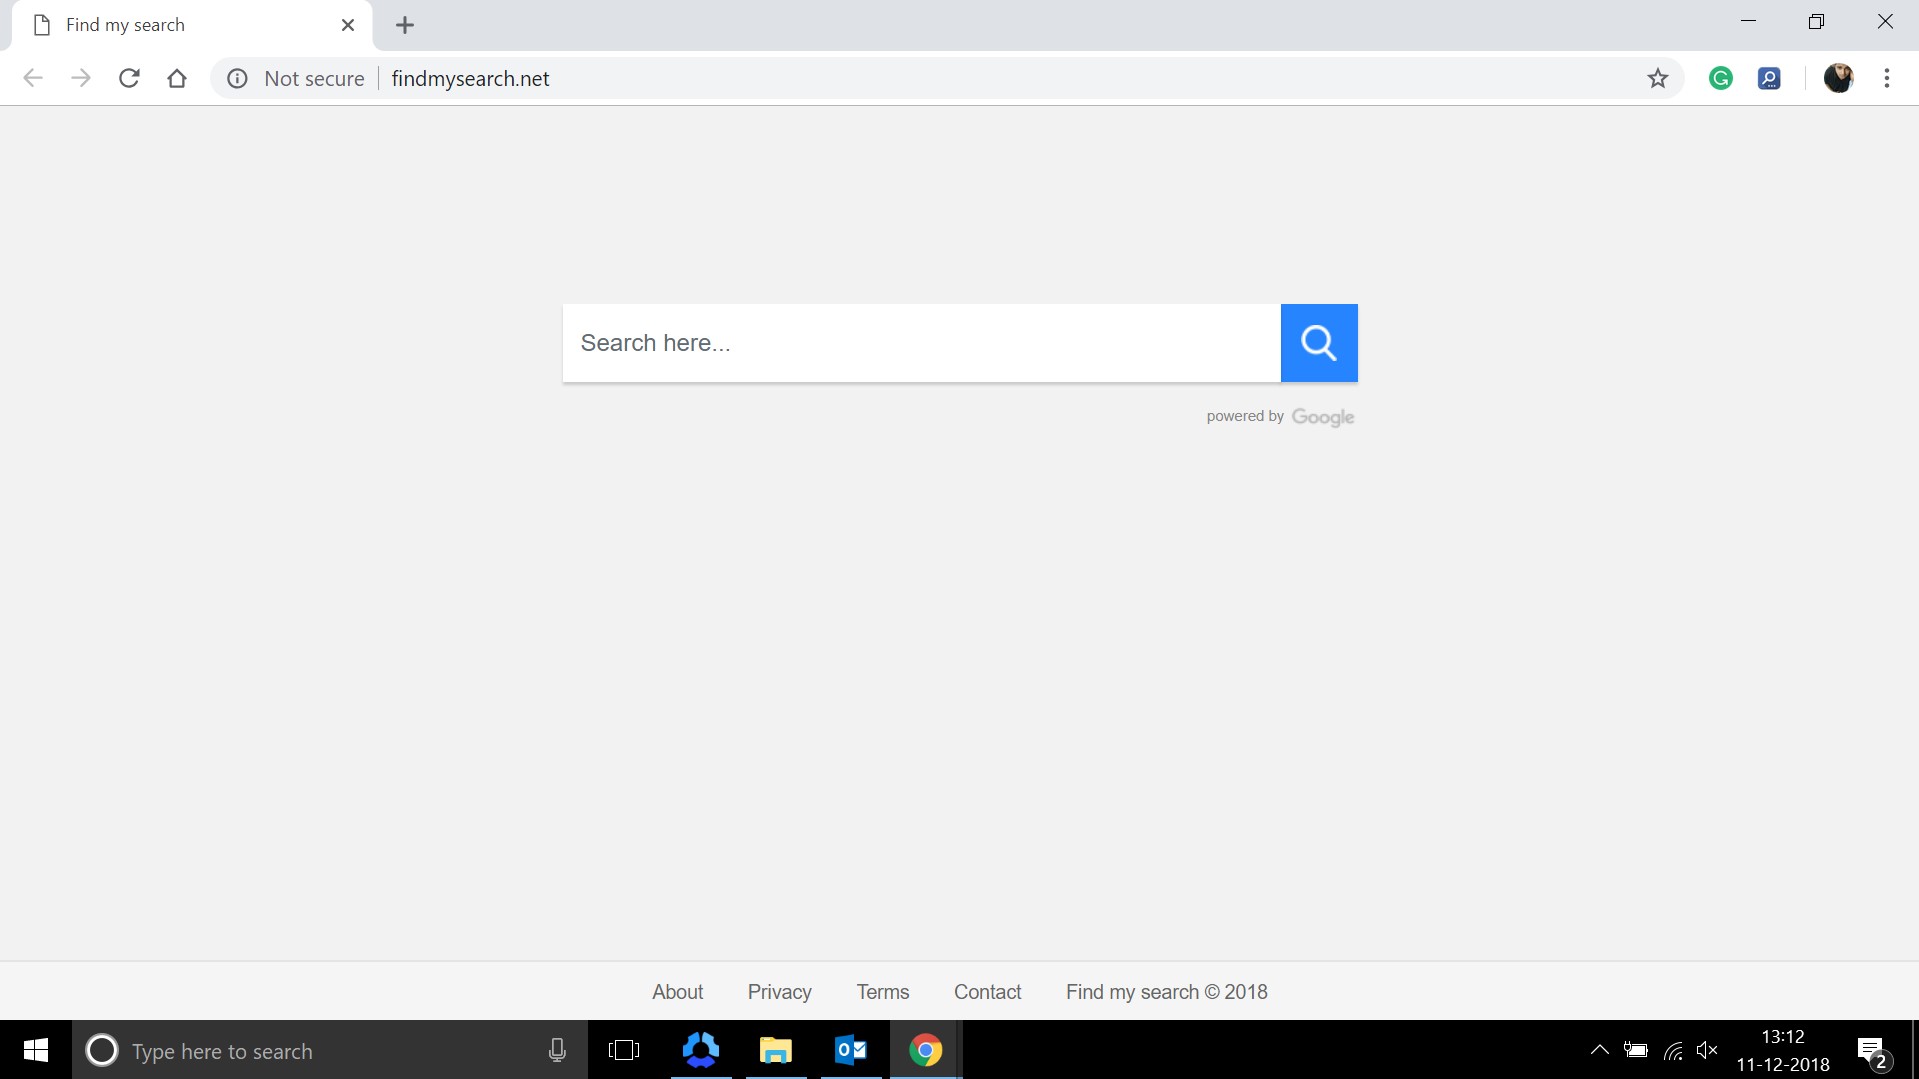Open Outlook from the taskbar
Screen dimensions: 1919x1079
[850, 1050]
